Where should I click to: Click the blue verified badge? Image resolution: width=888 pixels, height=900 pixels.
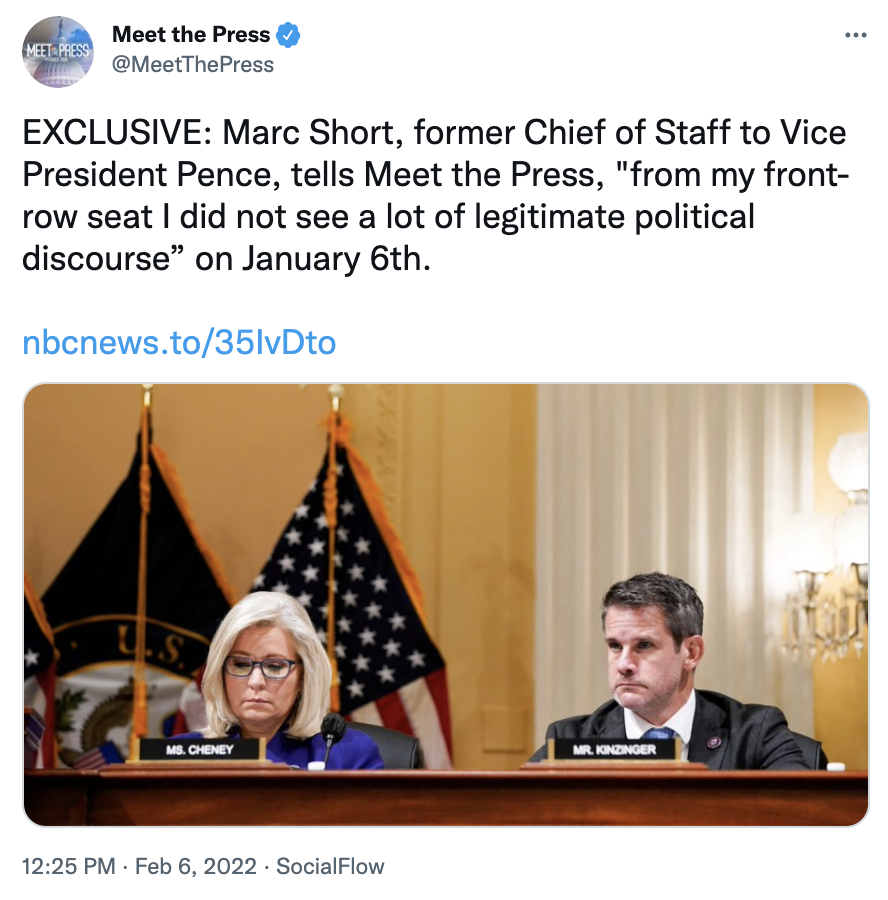click(289, 35)
